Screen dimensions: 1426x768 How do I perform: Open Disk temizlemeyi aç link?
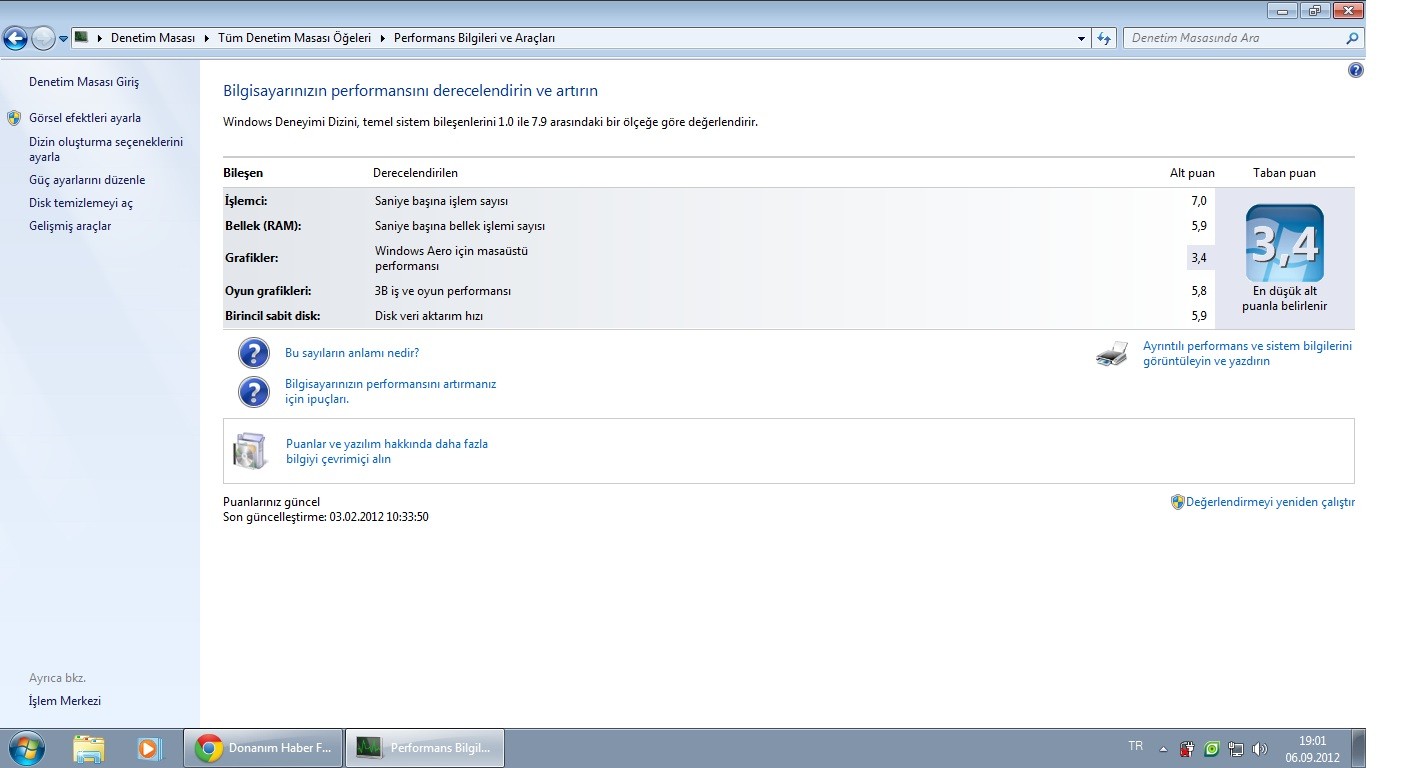click(x=81, y=203)
